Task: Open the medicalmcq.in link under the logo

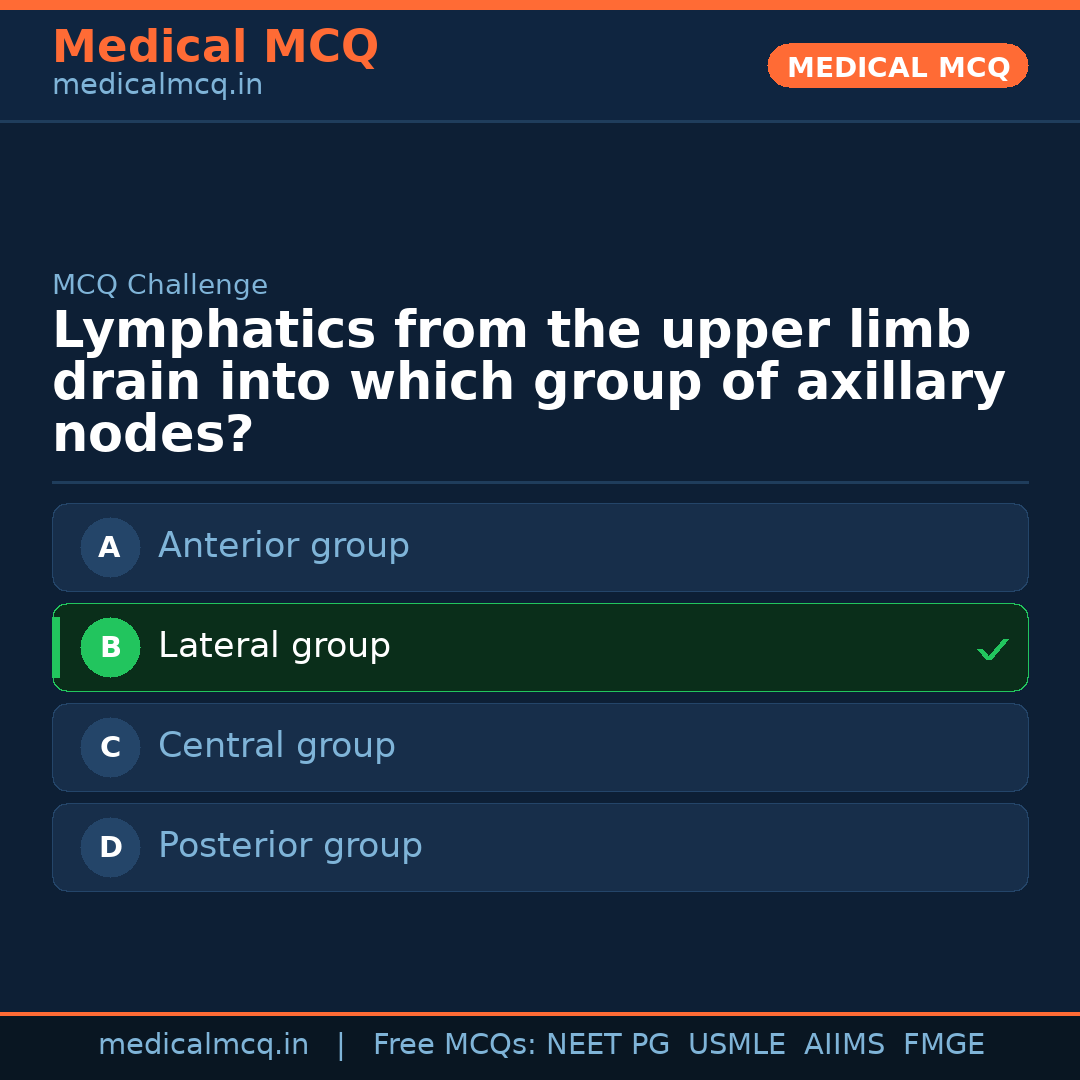Action: click(157, 85)
